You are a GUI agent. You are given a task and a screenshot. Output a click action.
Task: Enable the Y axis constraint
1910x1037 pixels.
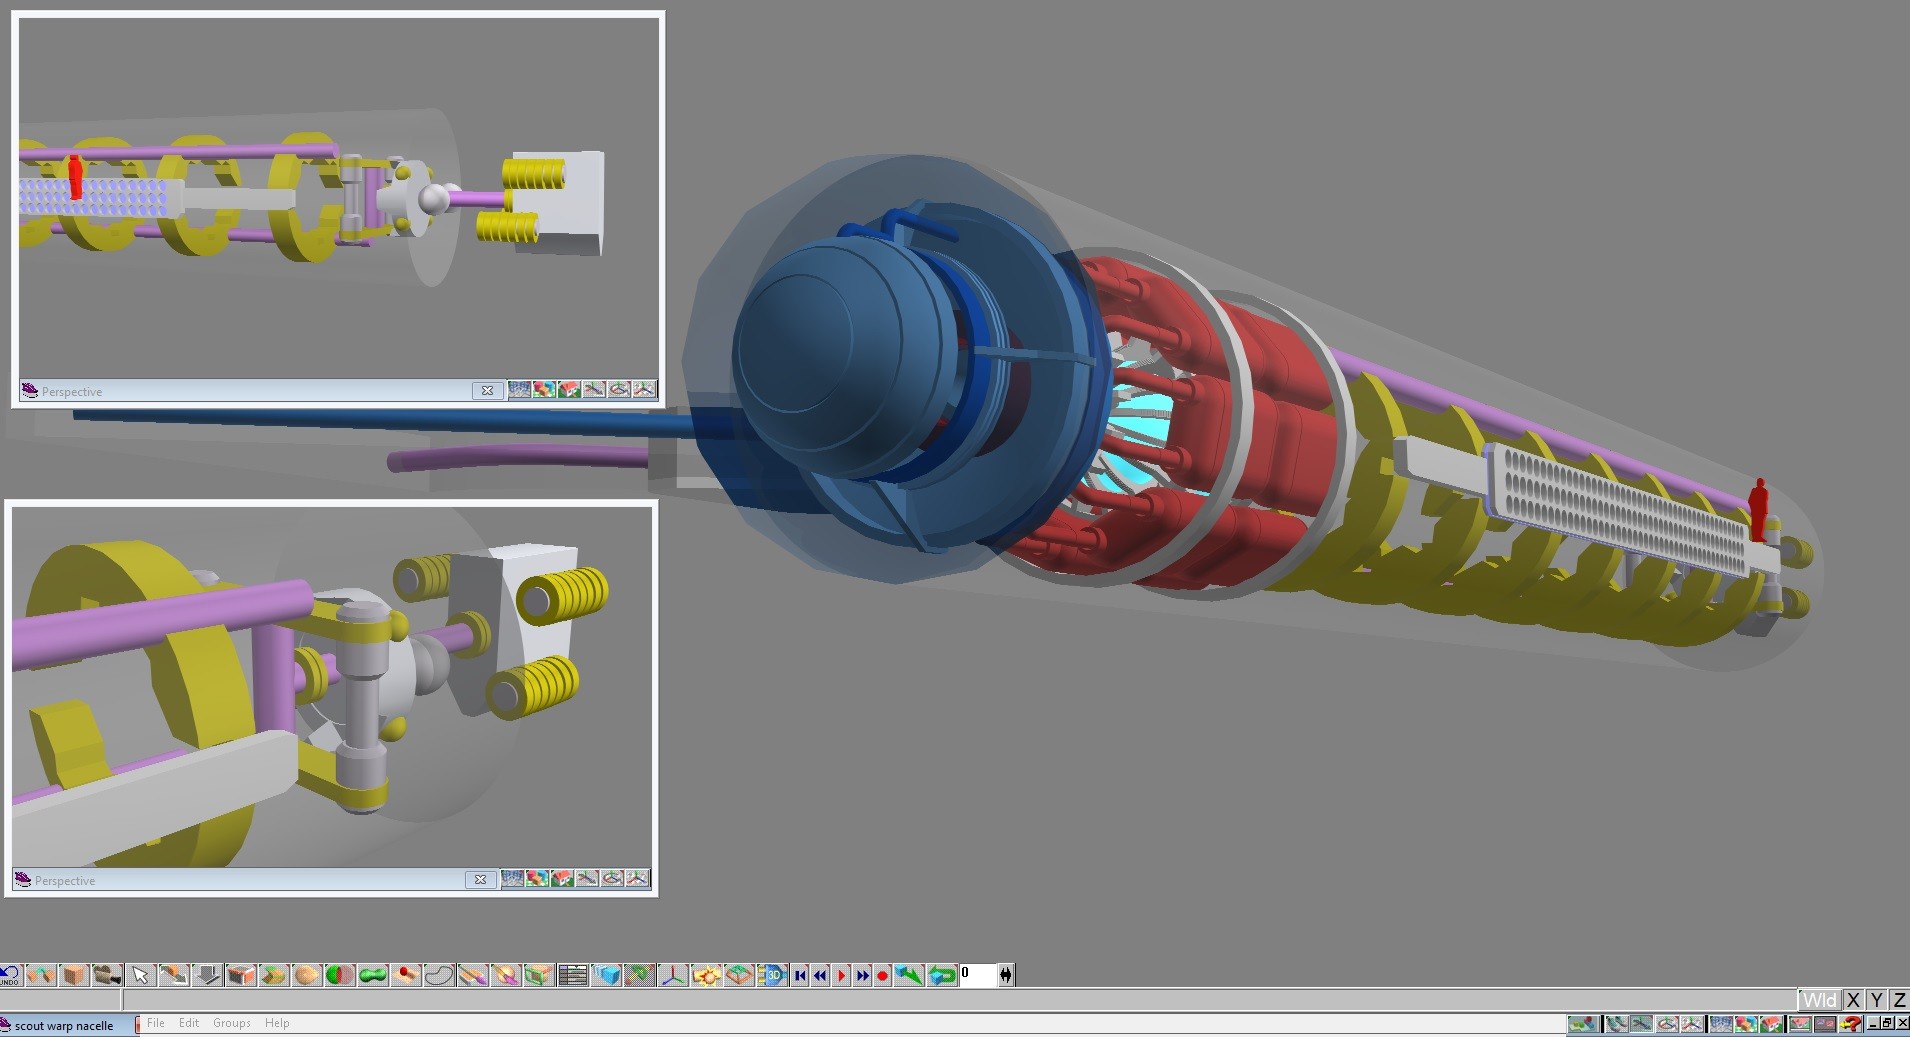click(1876, 1000)
